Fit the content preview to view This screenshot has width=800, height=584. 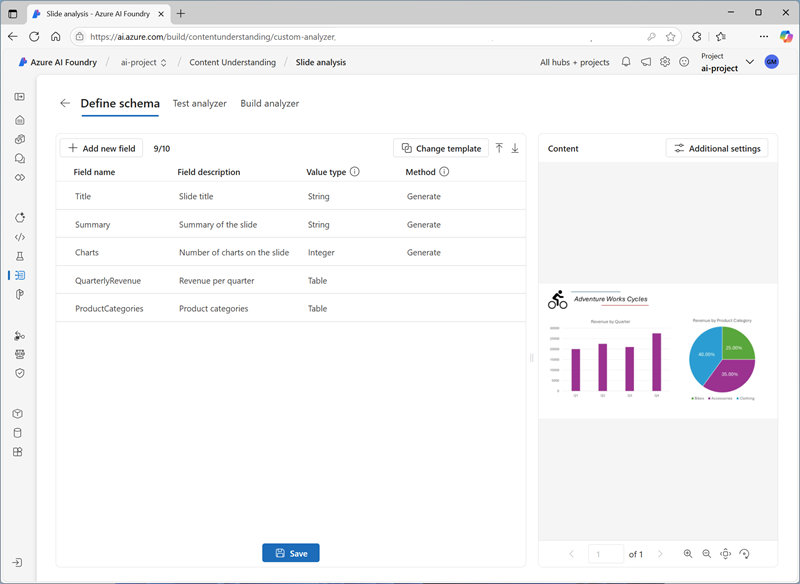(x=726, y=554)
